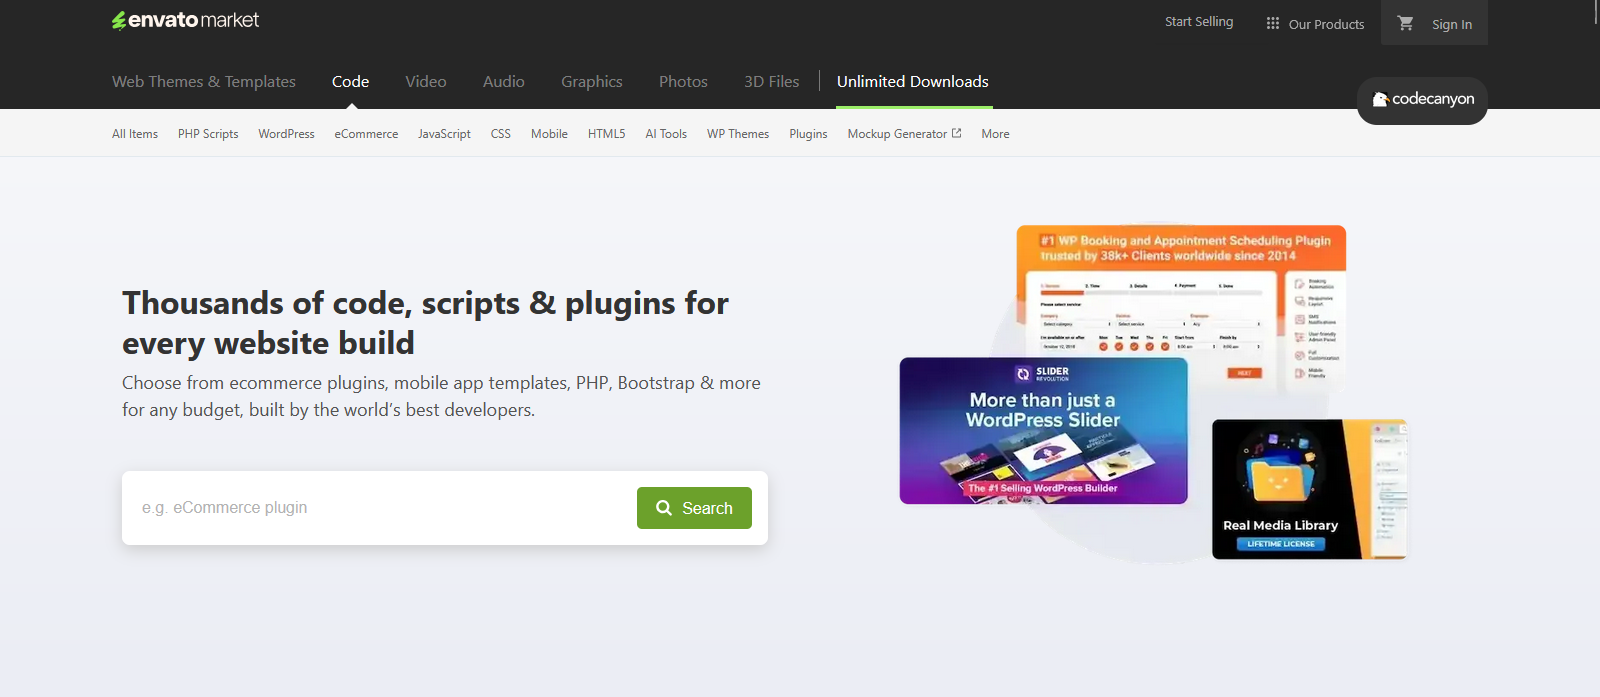Click the Our Products grid icon
The image size is (1600, 697).
coord(1272,23)
